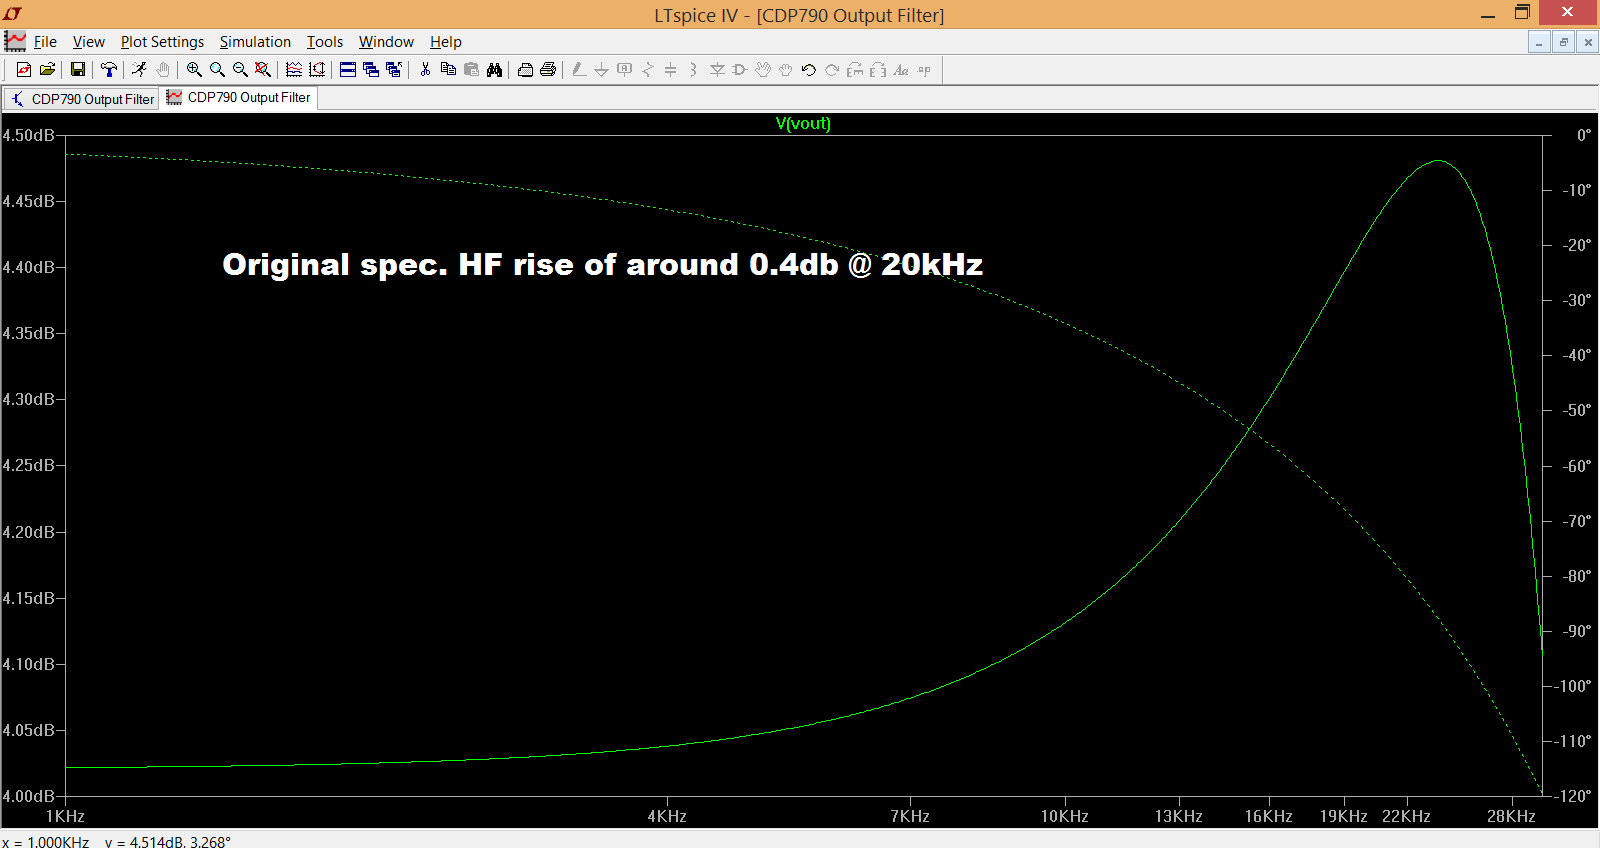Viewport: 1600px width, 848px height.
Task: Open Find with the binoculars icon
Action: (494, 69)
